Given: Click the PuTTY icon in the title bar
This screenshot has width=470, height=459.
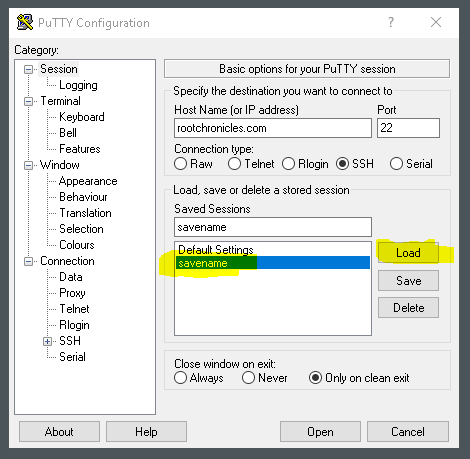Looking at the screenshot, I should coord(25,22).
